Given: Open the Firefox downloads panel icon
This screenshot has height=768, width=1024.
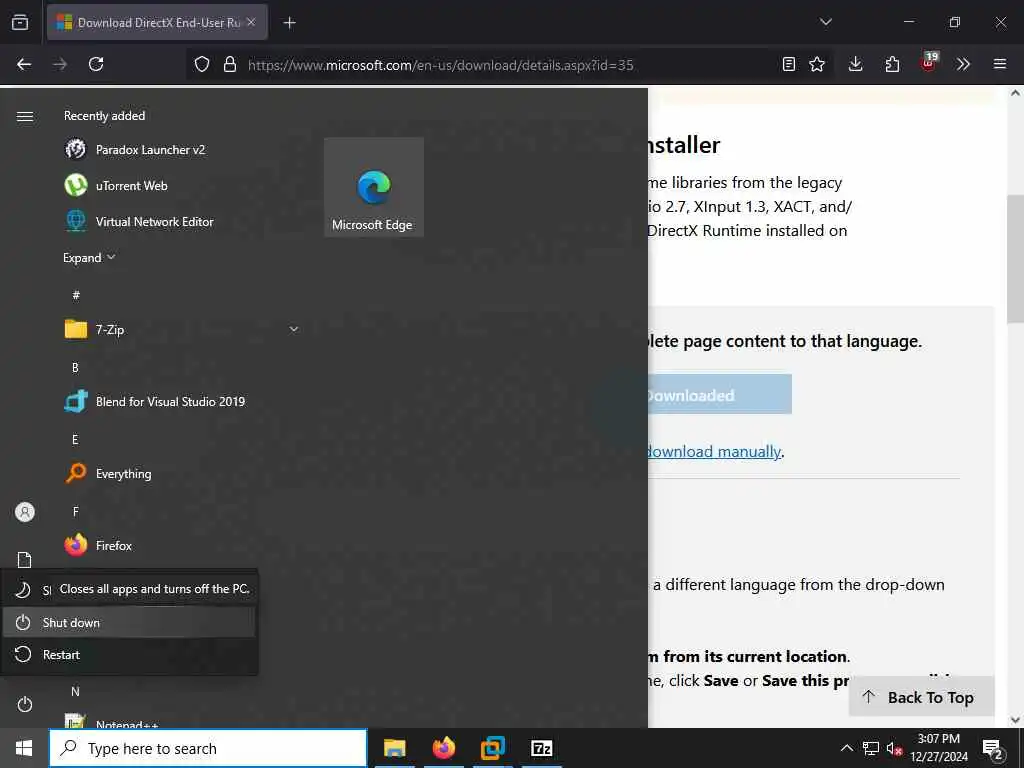Looking at the screenshot, I should (x=856, y=64).
